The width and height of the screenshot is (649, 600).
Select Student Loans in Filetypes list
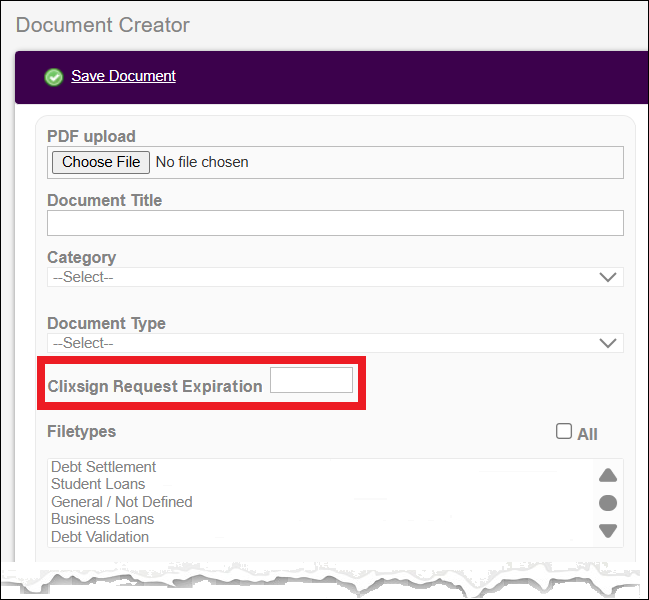pos(98,484)
